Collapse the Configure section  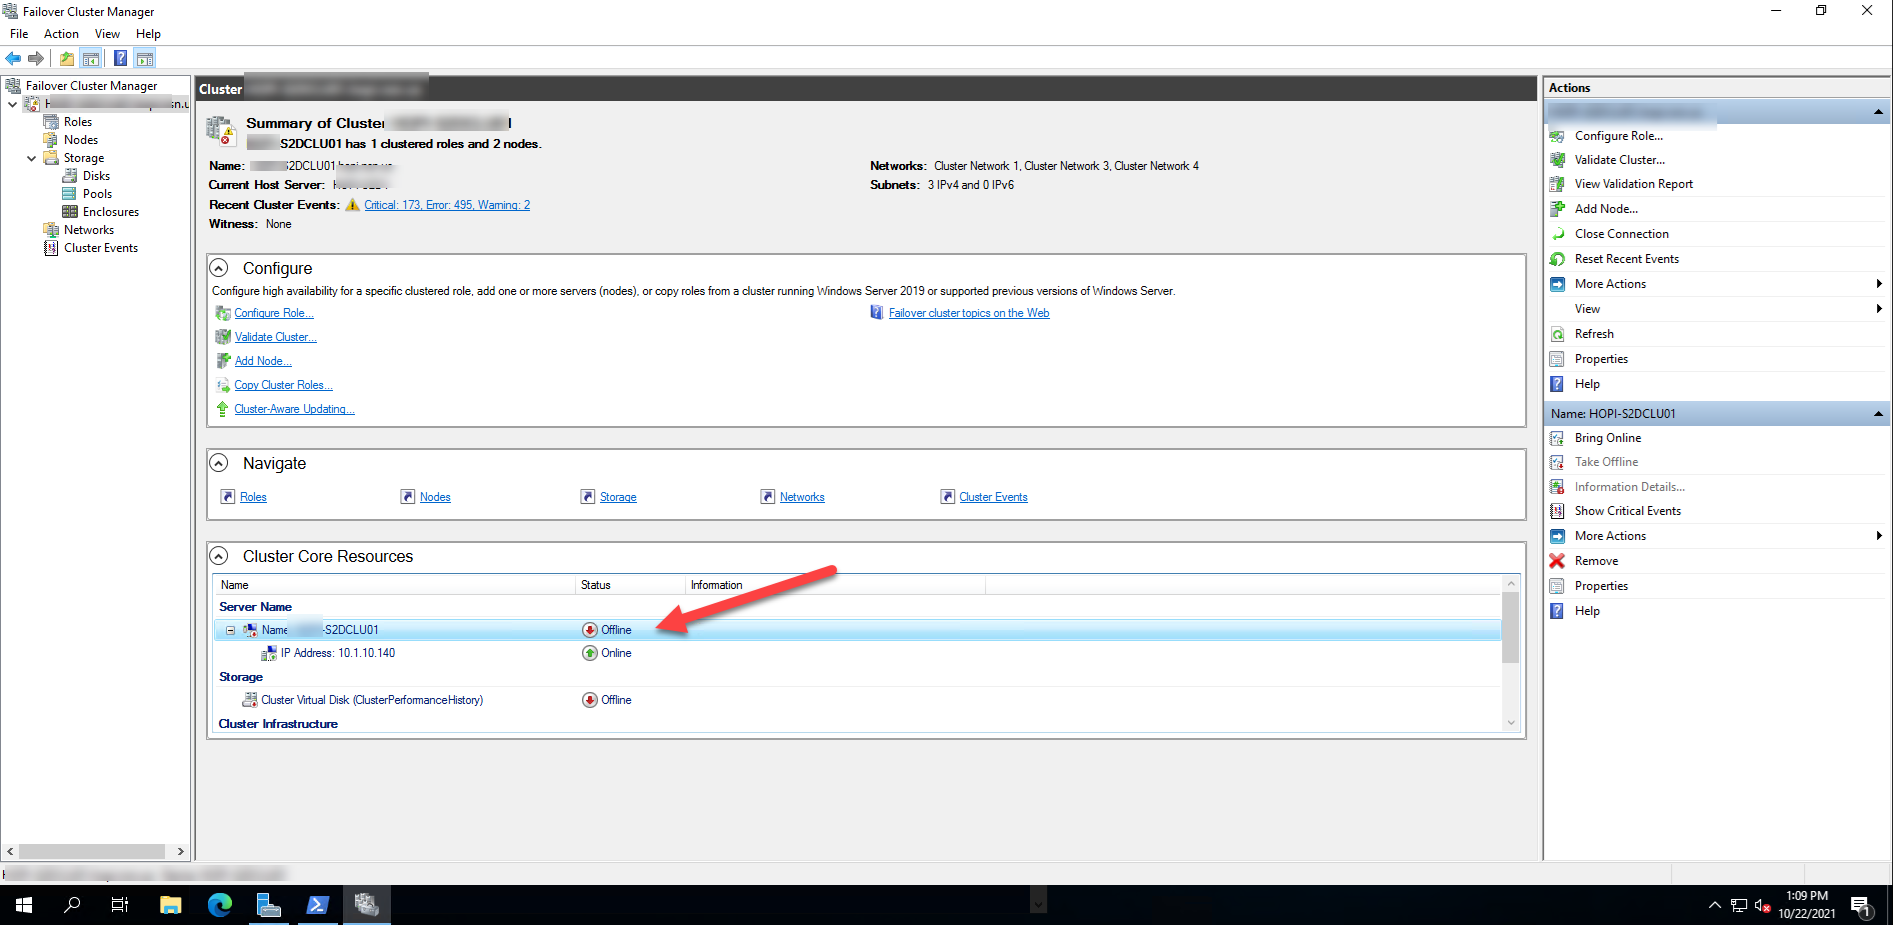[x=218, y=268]
